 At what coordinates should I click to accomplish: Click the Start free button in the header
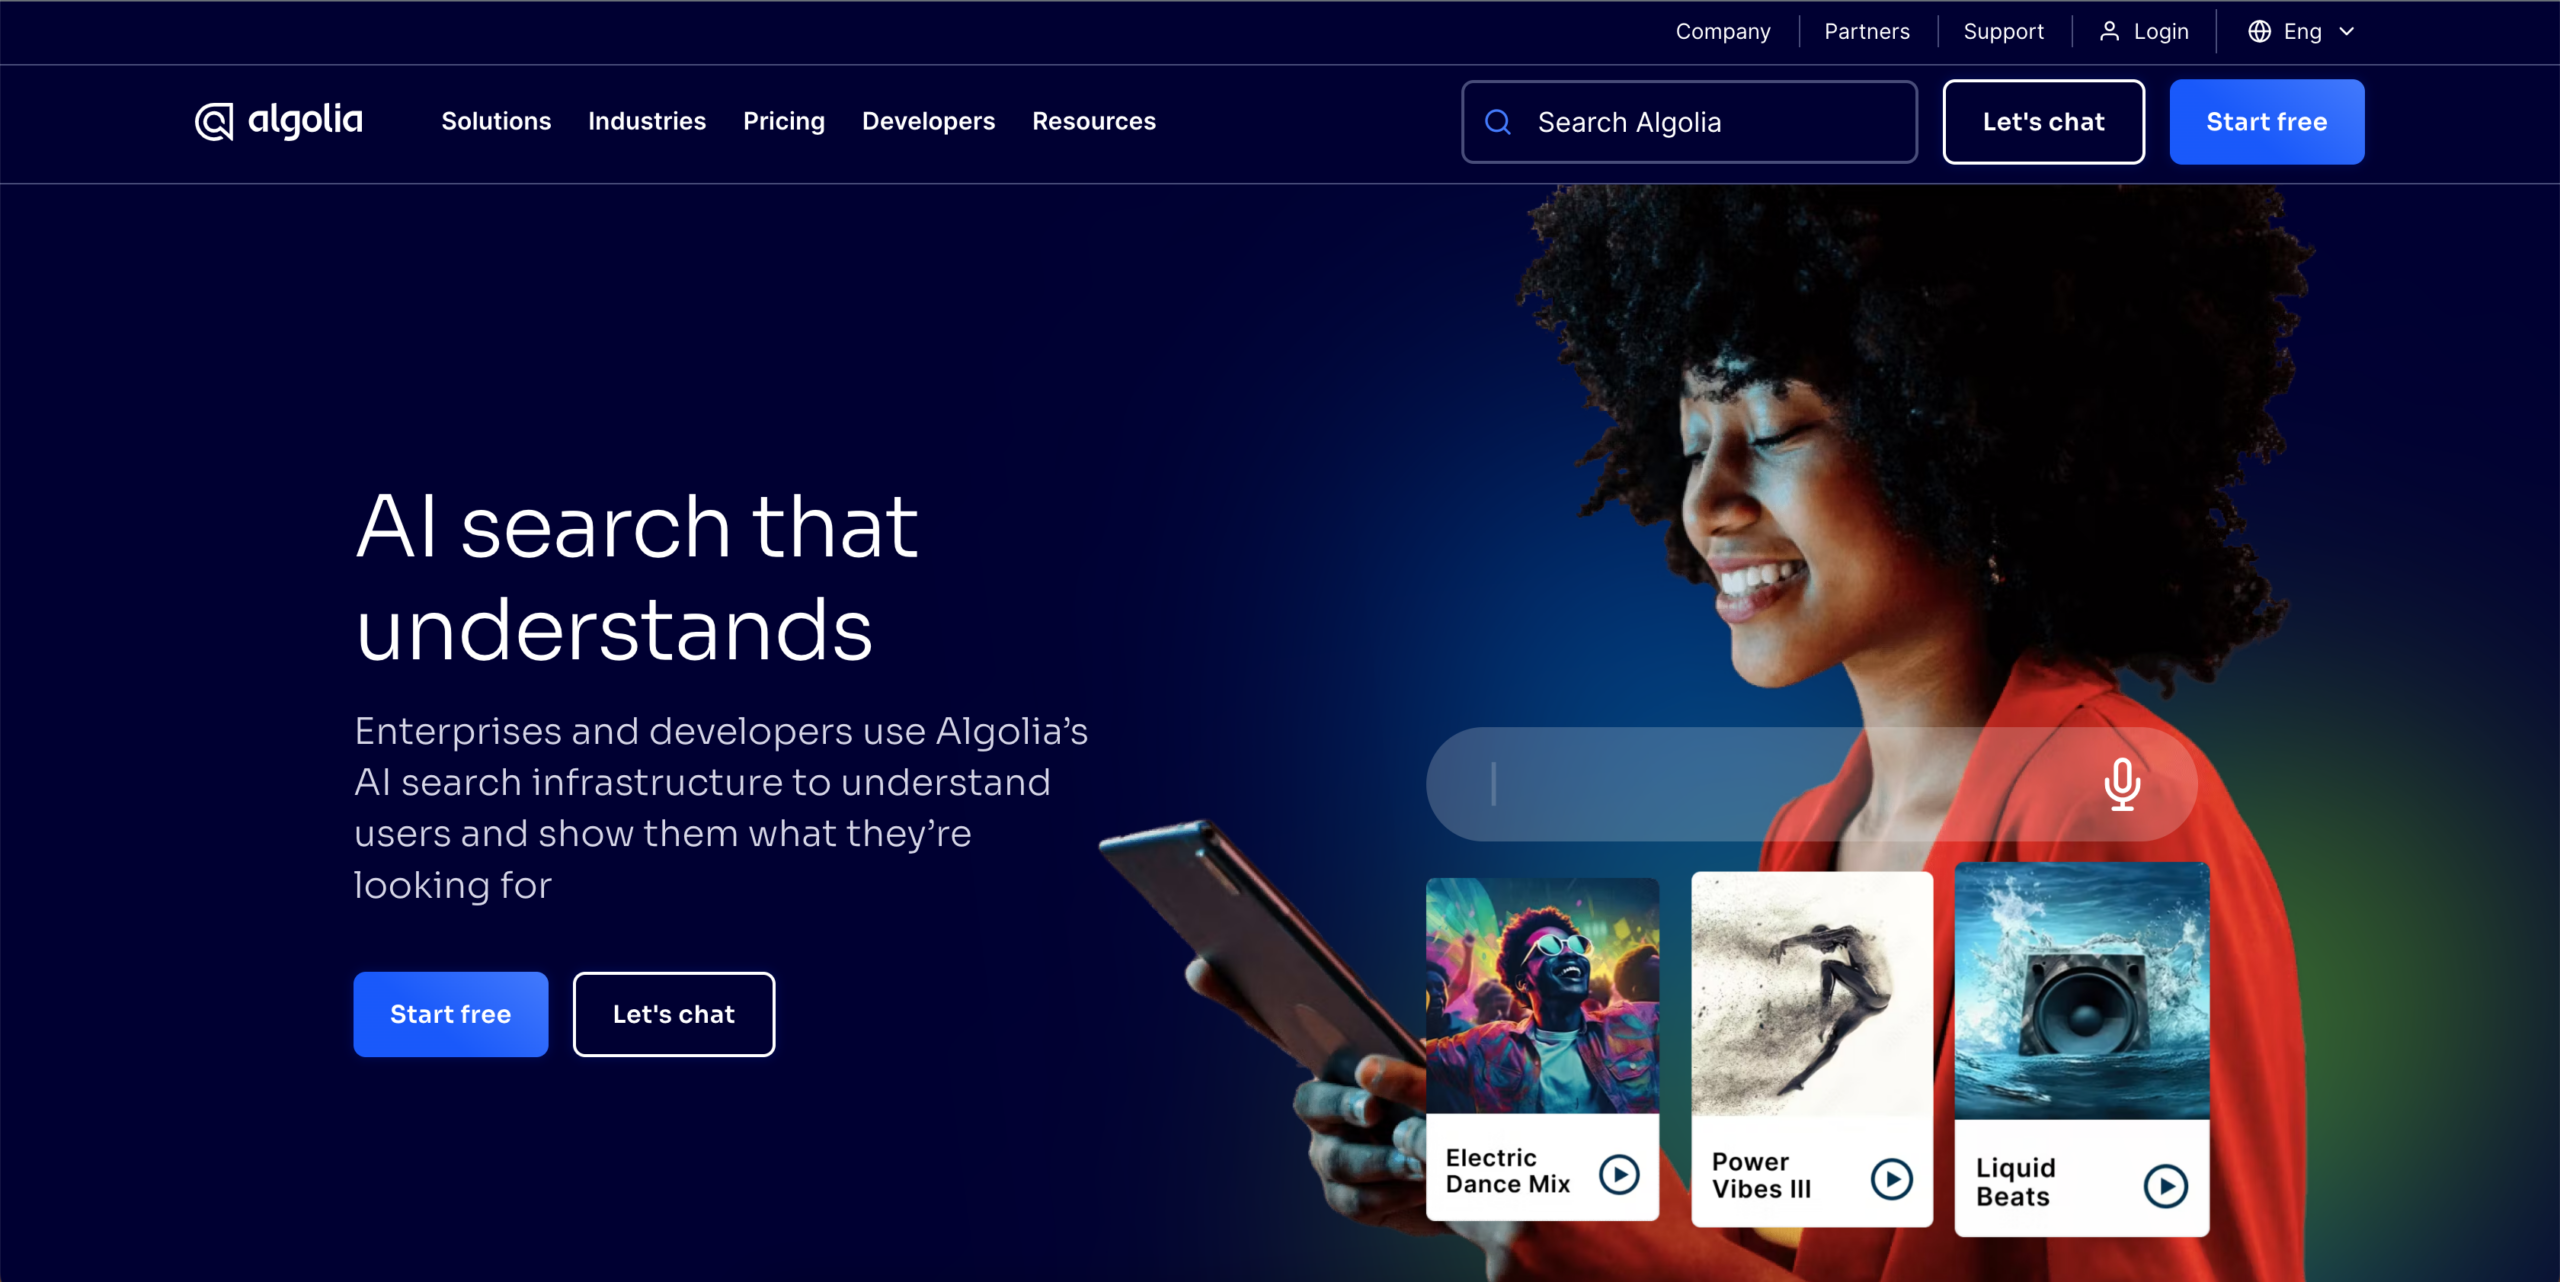click(2266, 122)
